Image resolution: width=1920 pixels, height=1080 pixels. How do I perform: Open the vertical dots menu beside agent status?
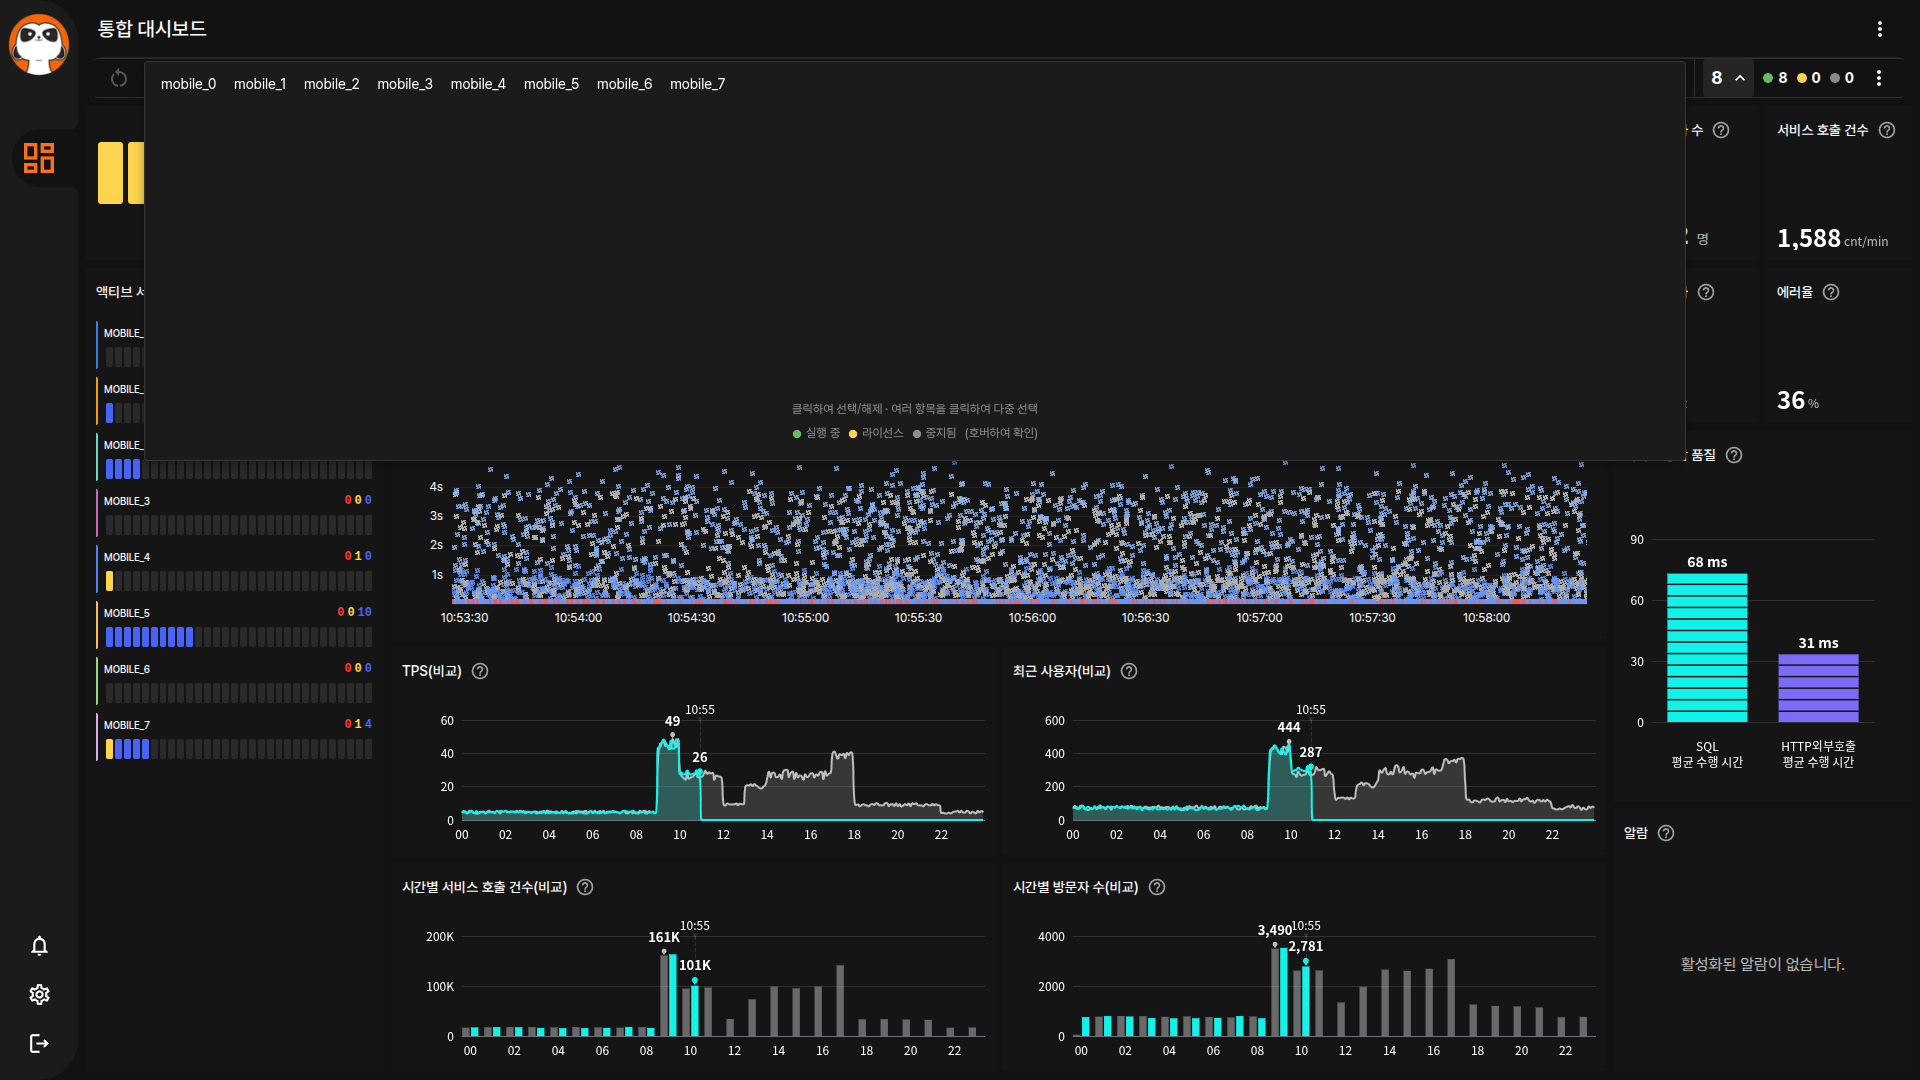[x=1879, y=78]
